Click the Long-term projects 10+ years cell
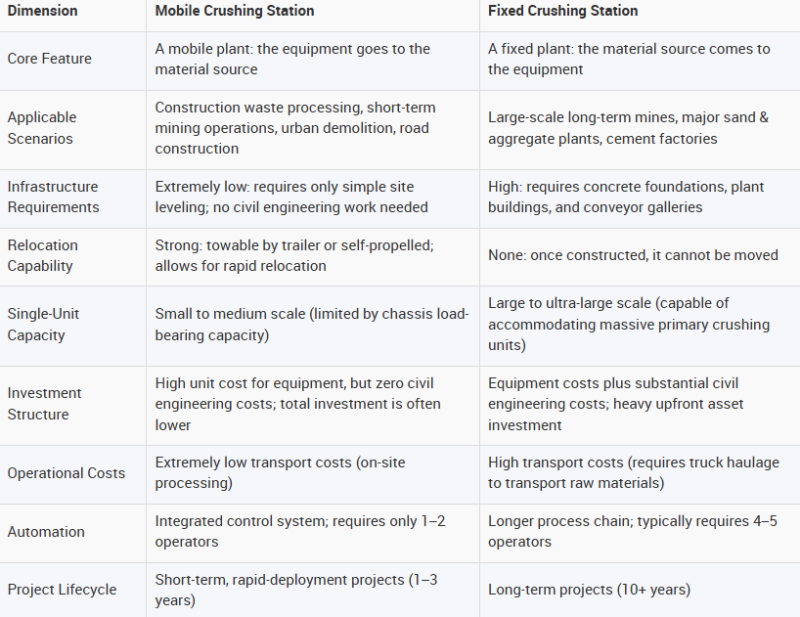The image size is (800, 617). pyautogui.click(x=640, y=590)
